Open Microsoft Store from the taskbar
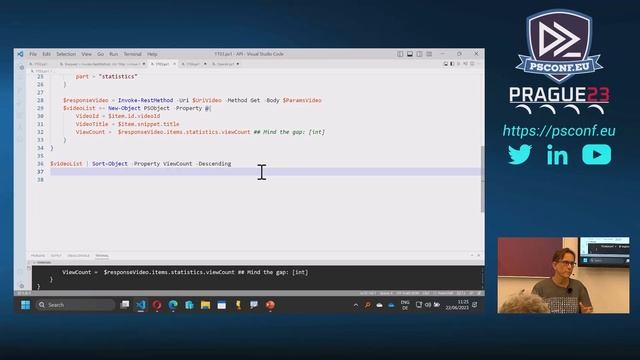Screen dimensions: 640x360 pos(189,305)
